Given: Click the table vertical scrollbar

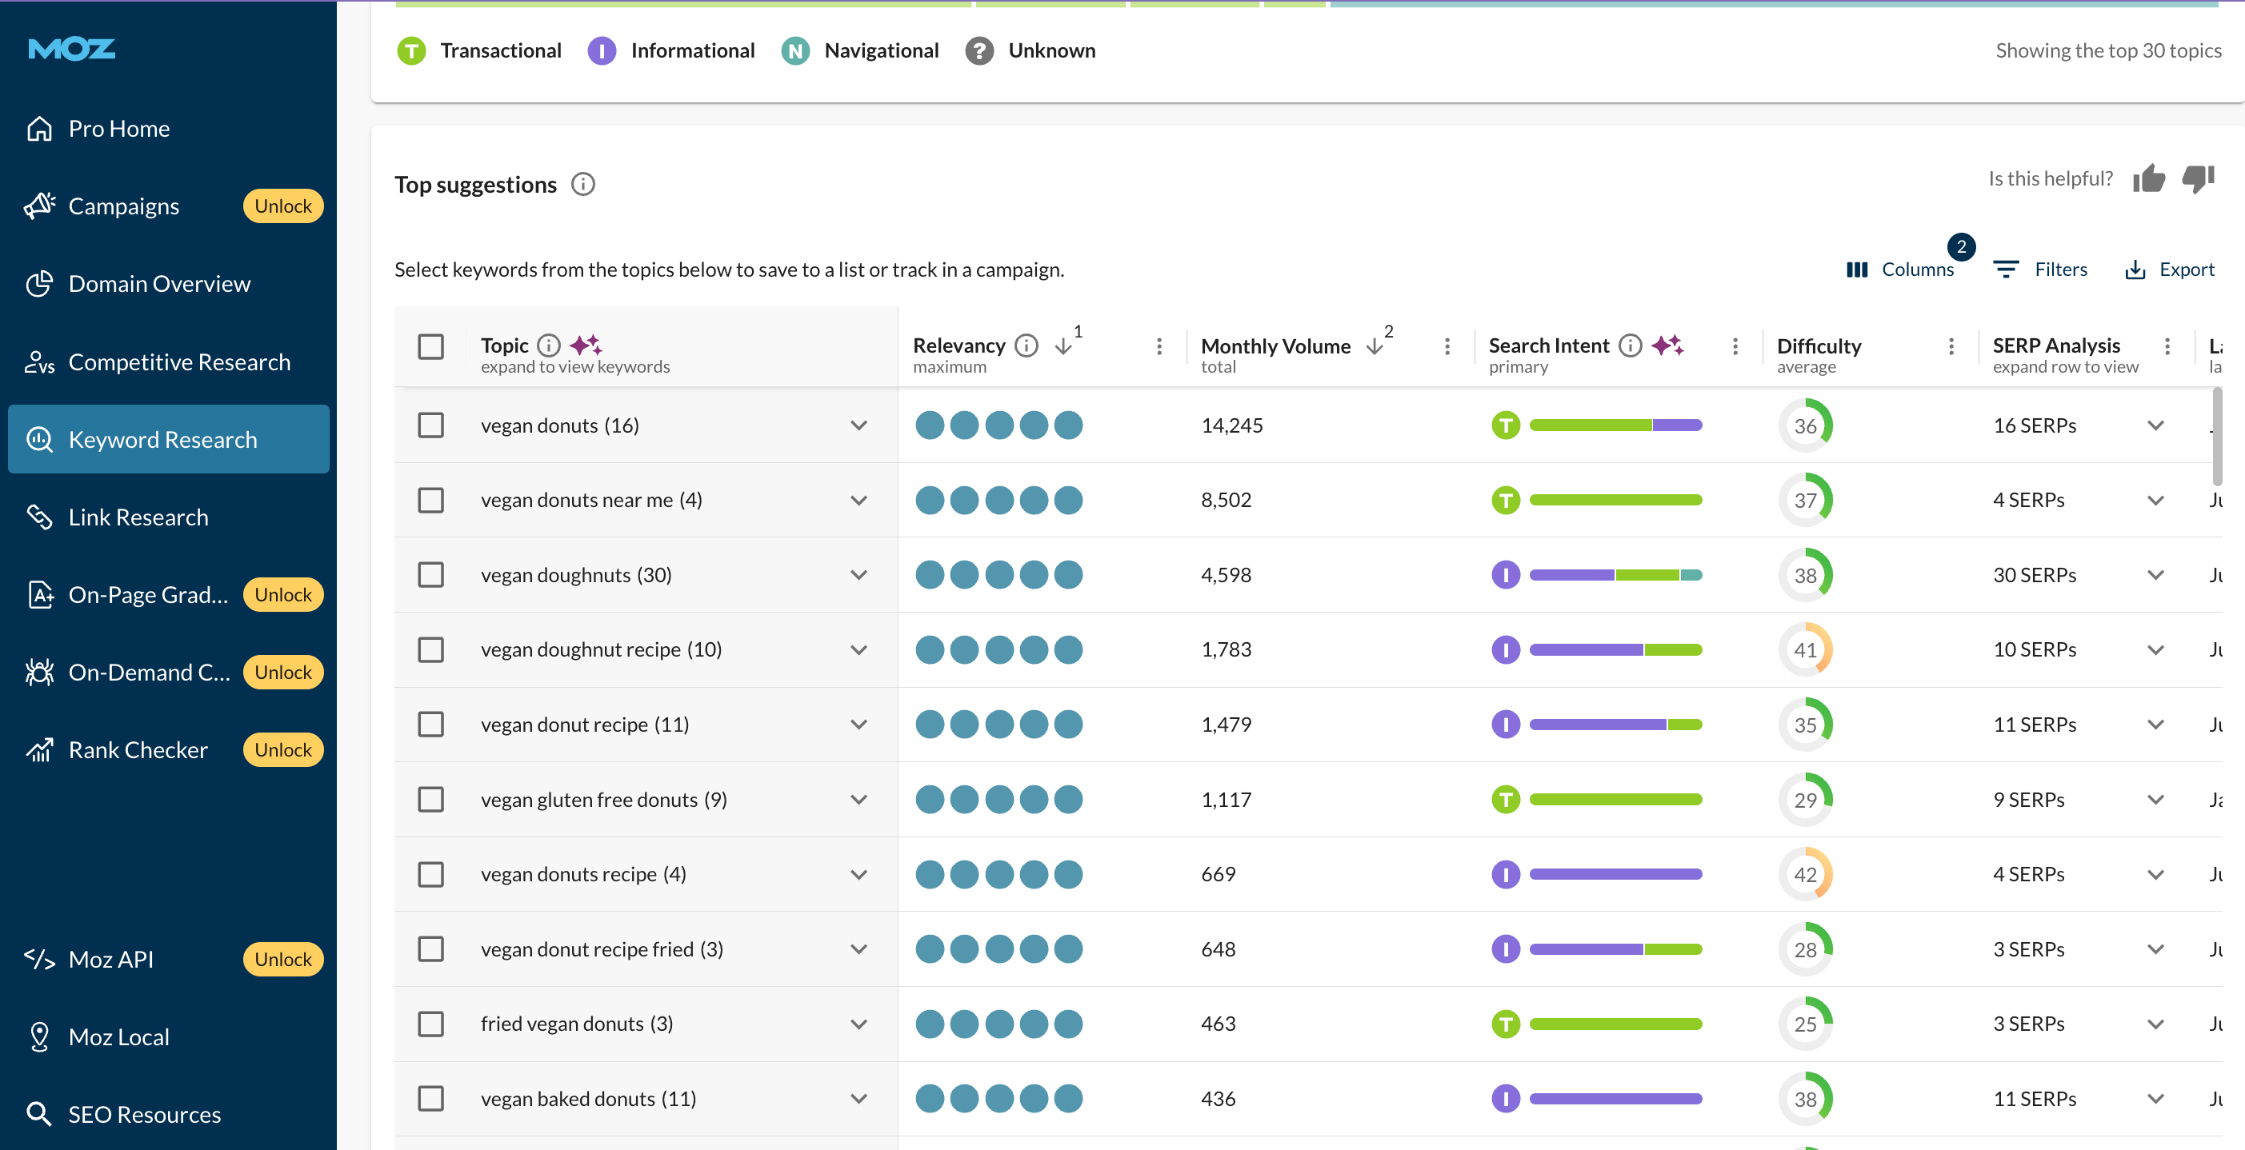Looking at the screenshot, I should tap(2217, 437).
